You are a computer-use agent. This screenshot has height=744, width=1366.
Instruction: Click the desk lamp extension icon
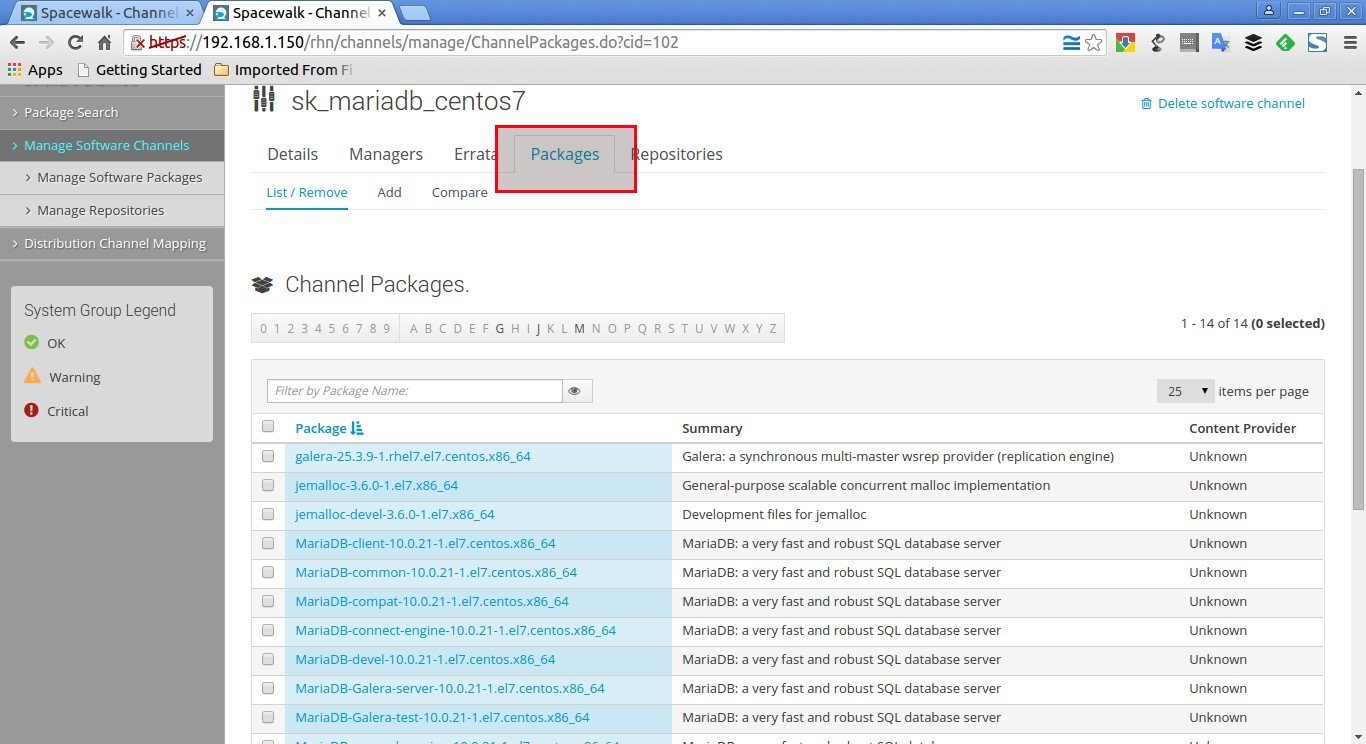[x=1157, y=43]
